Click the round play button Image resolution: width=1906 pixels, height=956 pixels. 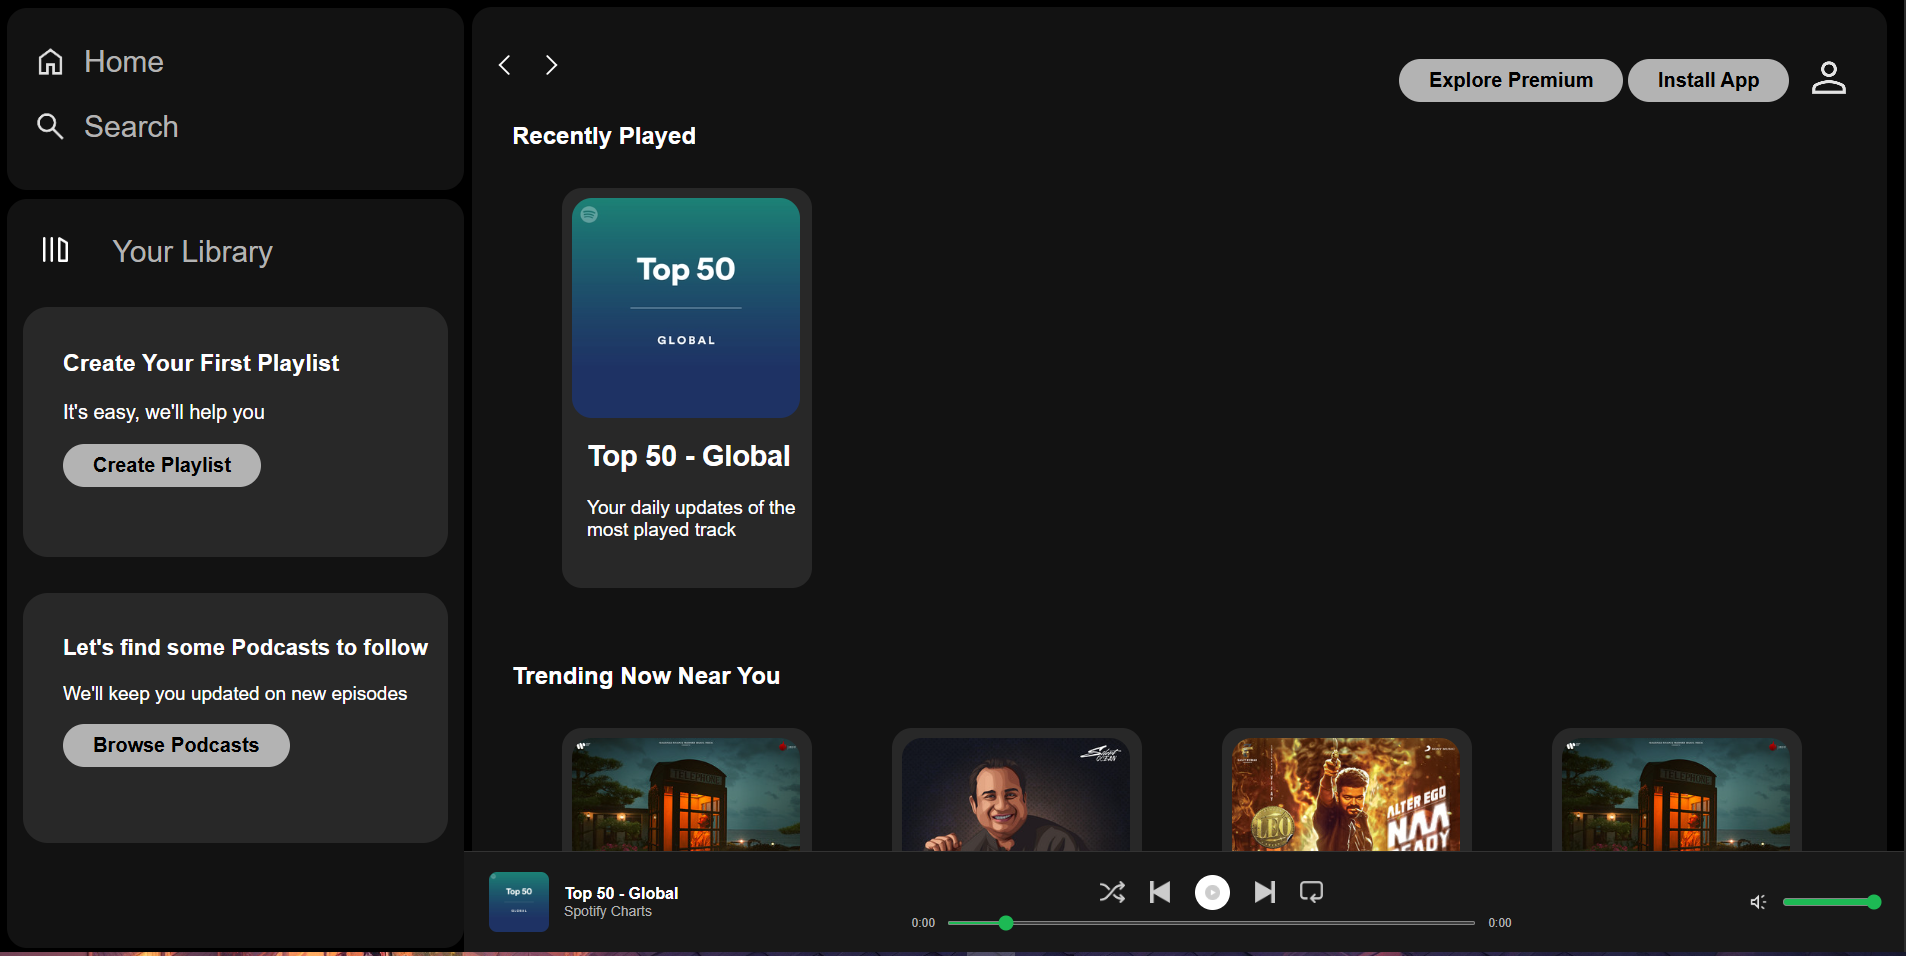[x=1213, y=892]
